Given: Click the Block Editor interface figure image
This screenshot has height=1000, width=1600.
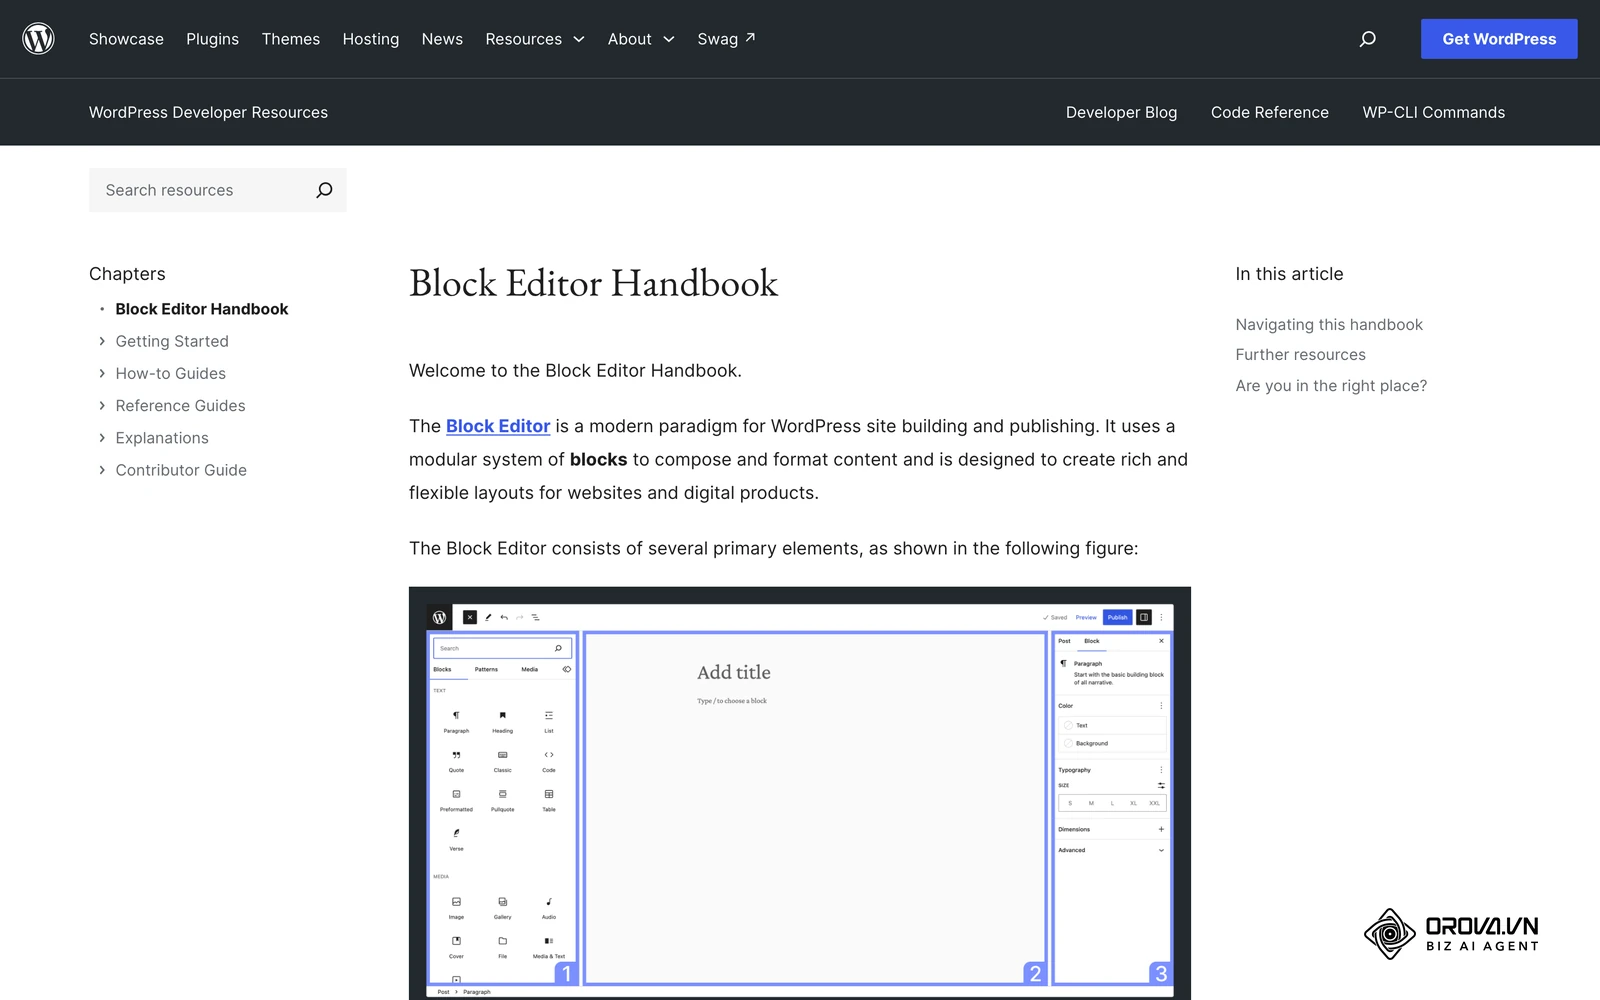Looking at the screenshot, I should [800, 793].
